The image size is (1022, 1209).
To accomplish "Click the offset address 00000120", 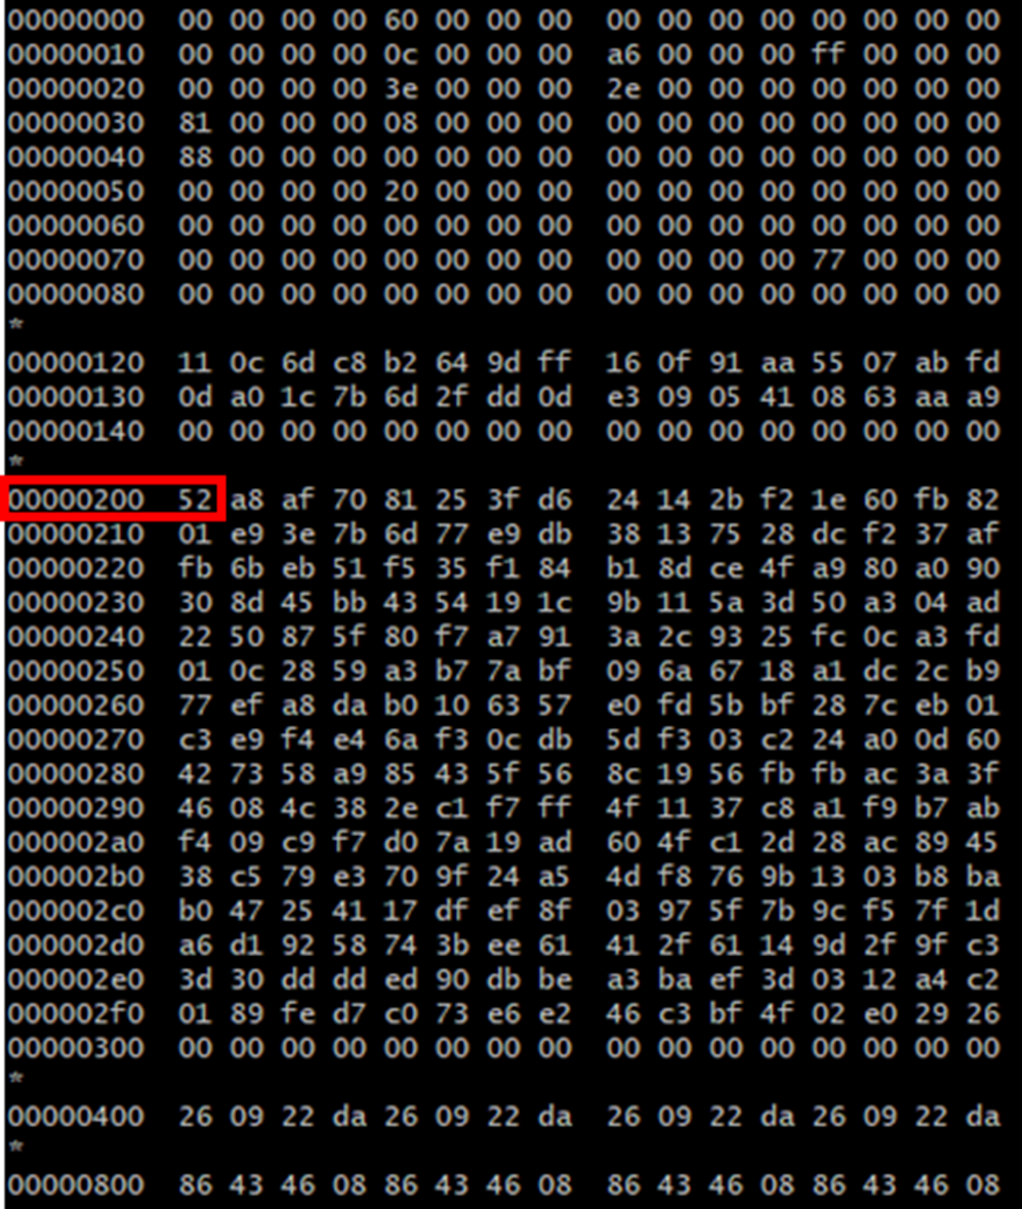I will tap(76, 362).
